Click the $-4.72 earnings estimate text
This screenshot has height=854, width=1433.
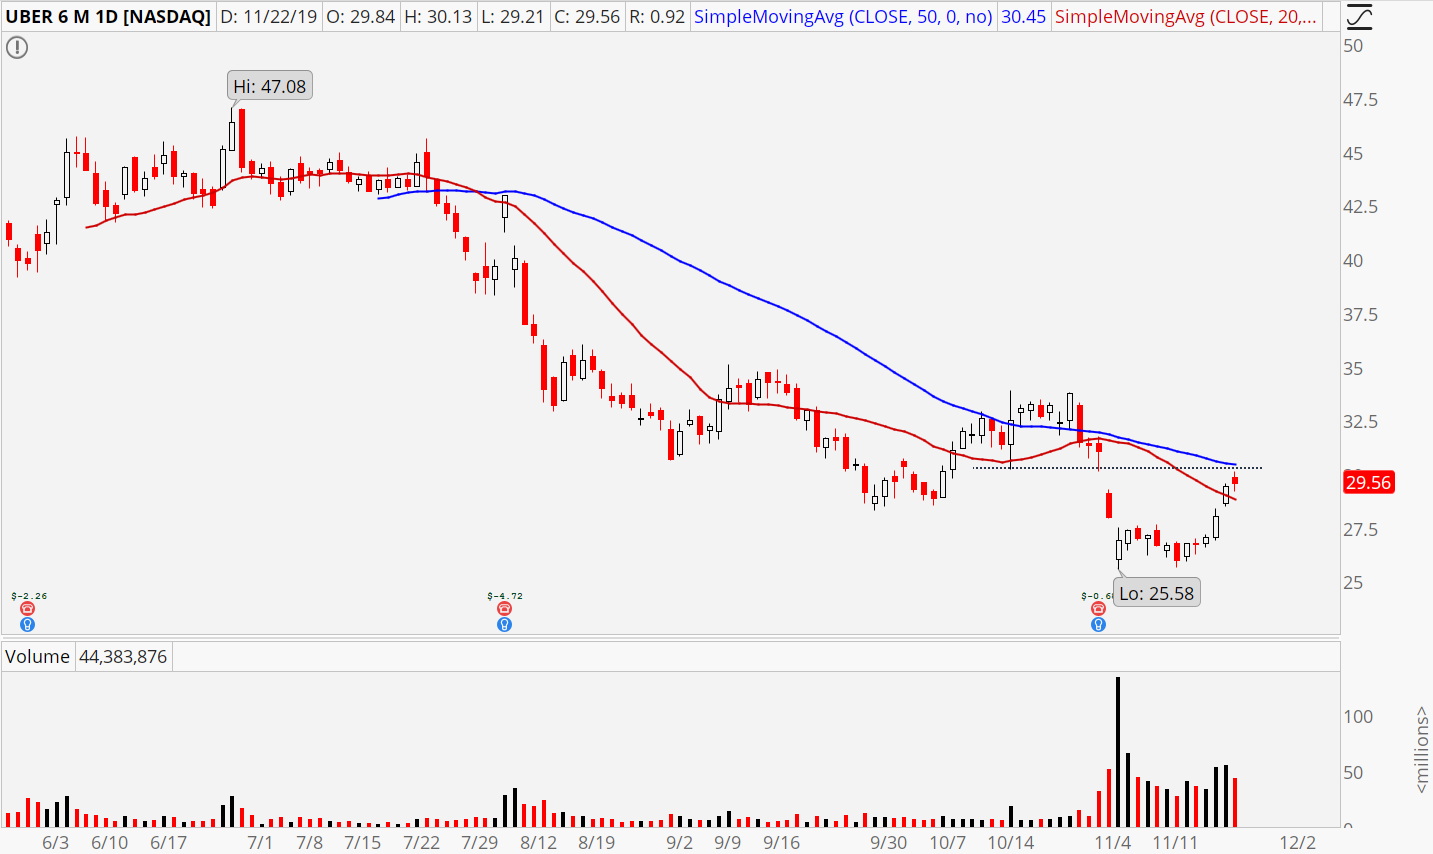pyautogui.click(x=505, y=596)
